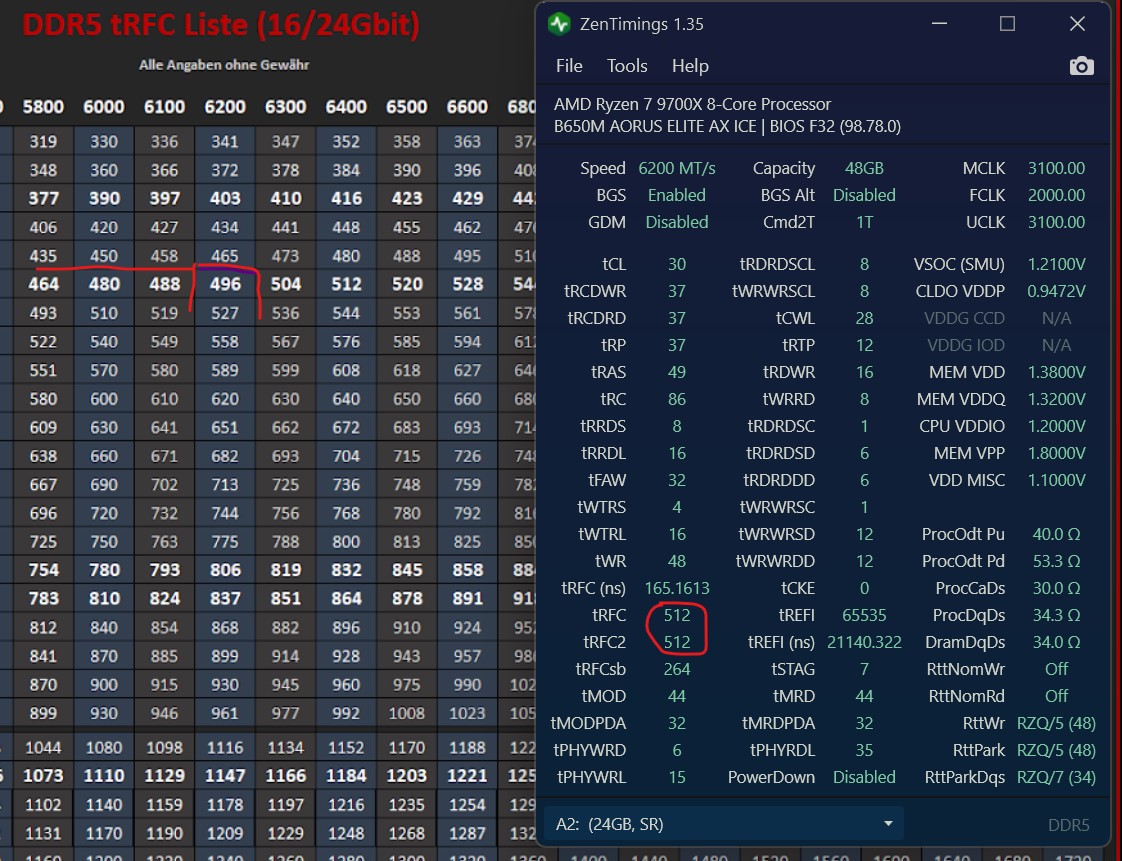Click the 6200 column header in tRFC table
The height and width of the screenshot is (861, 1122).
coord(225,107)
